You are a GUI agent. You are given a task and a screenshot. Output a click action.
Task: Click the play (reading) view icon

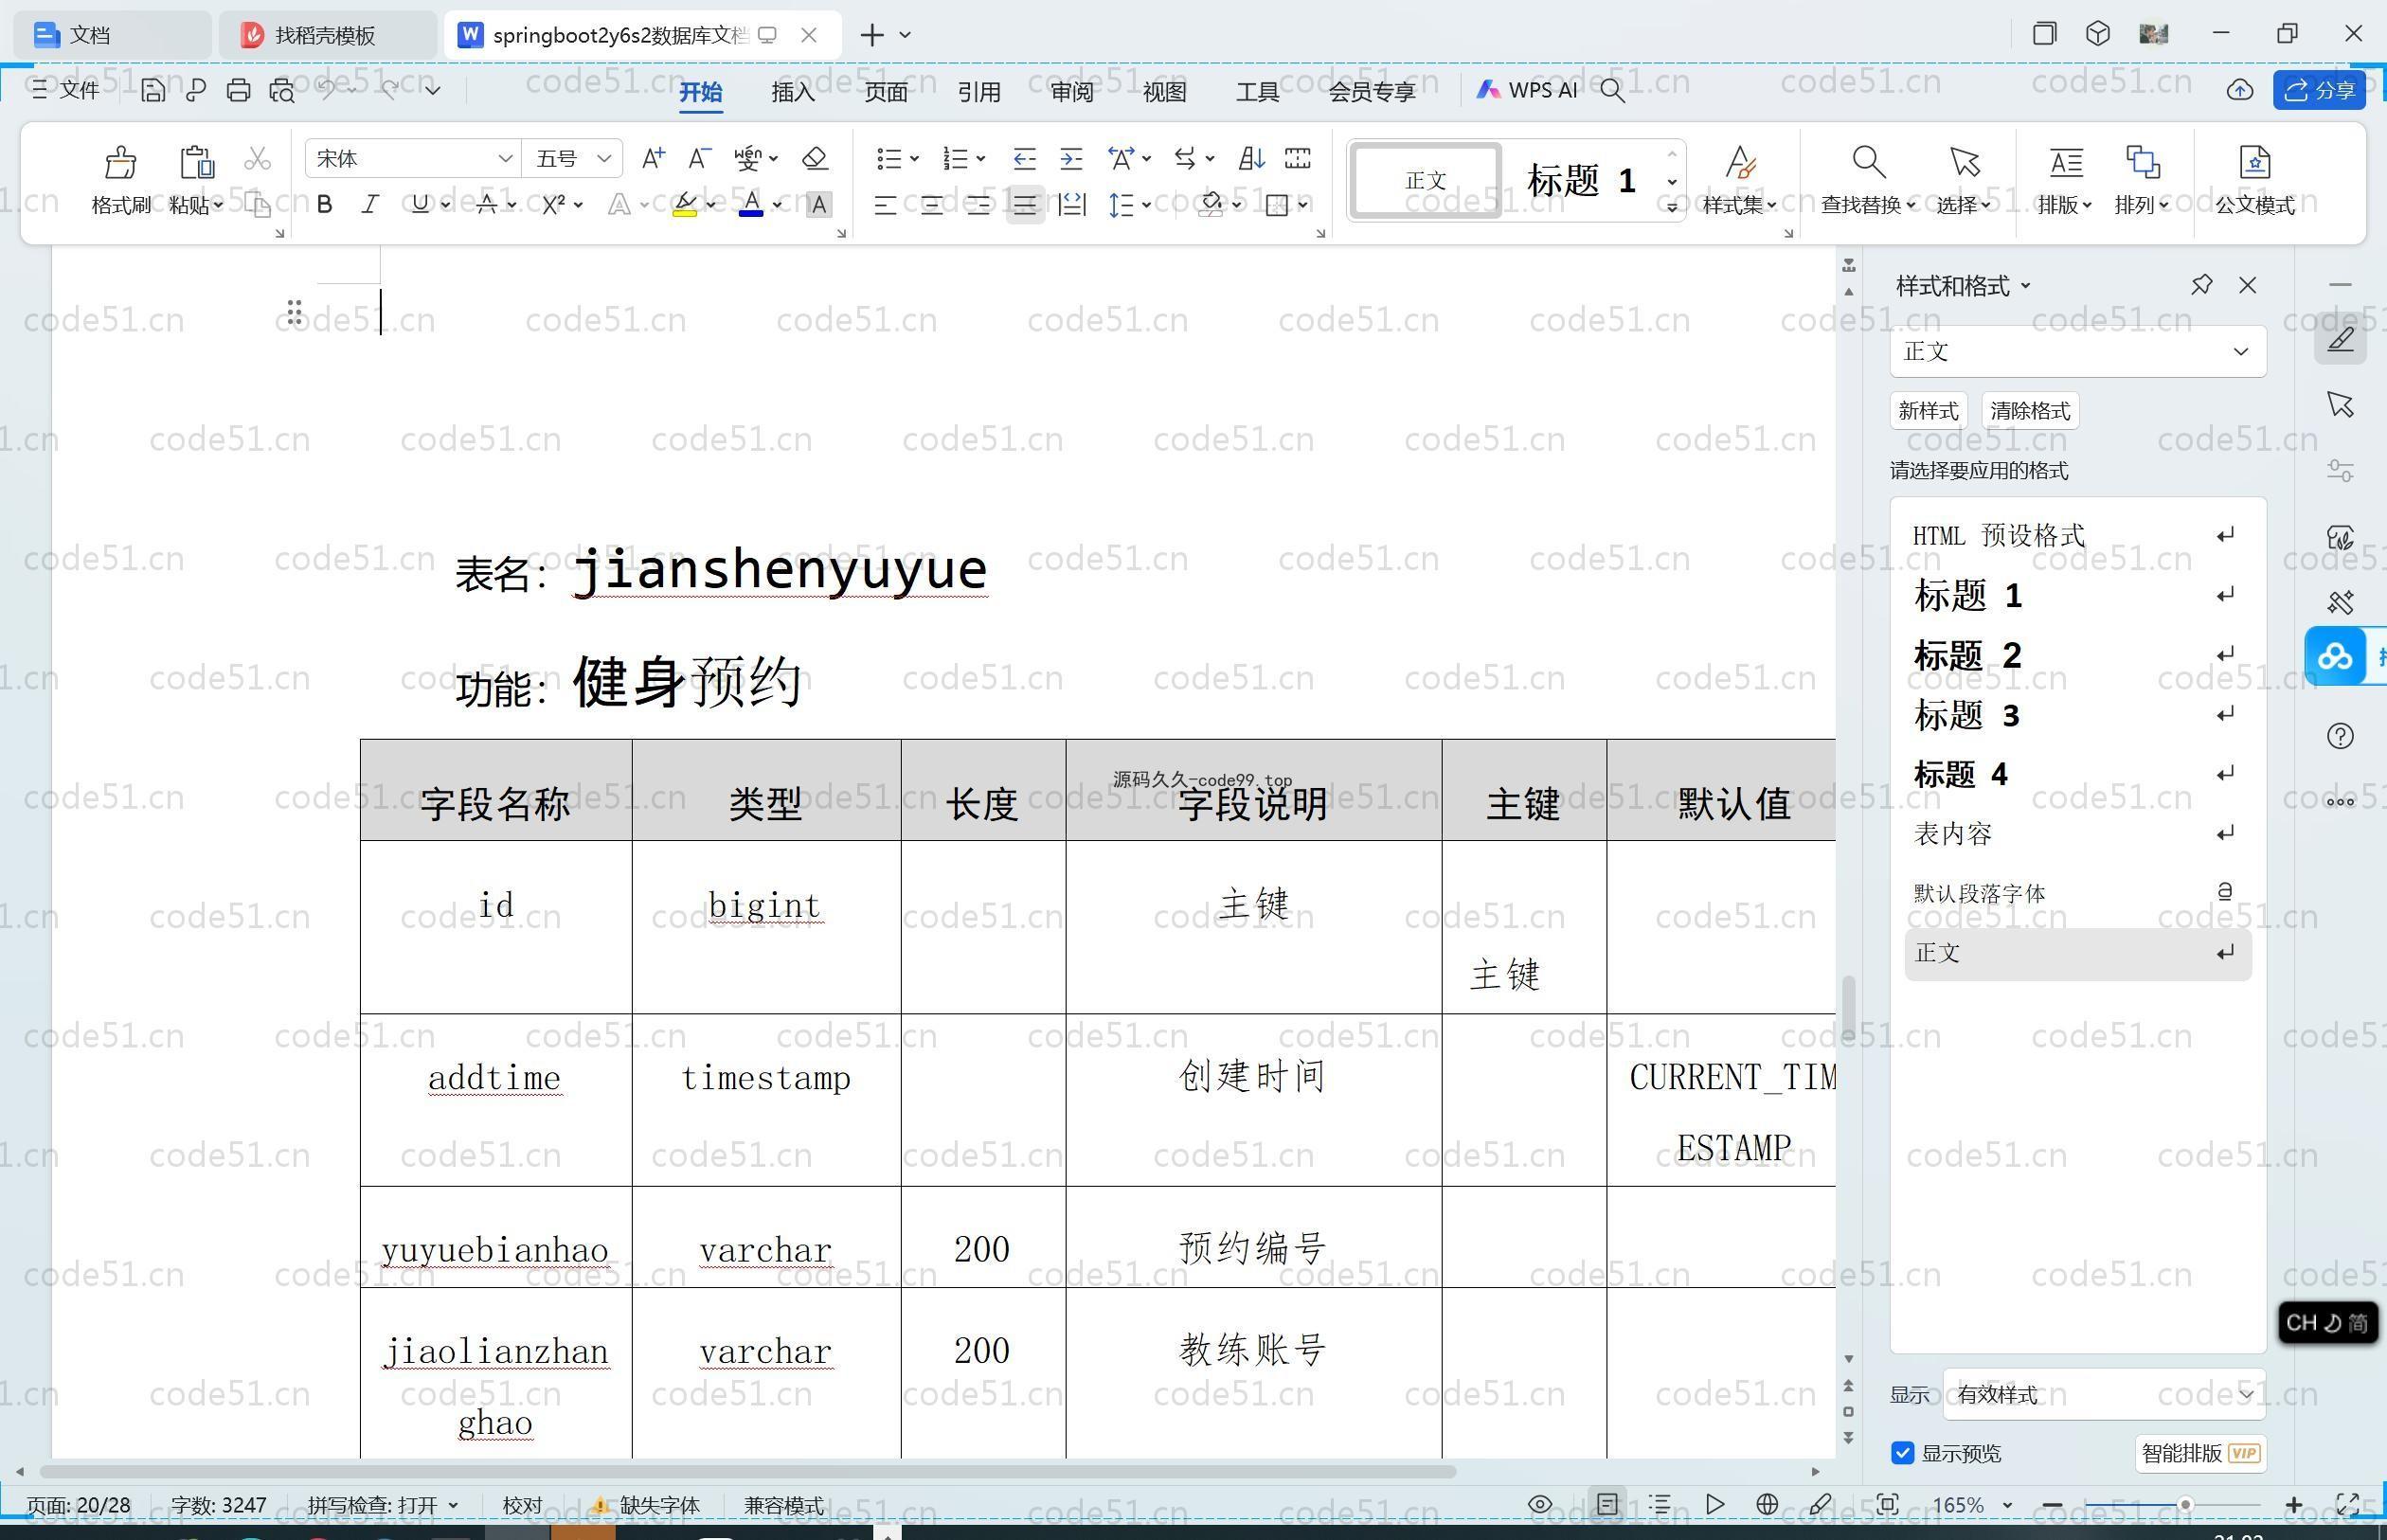pos(1714,1504)
